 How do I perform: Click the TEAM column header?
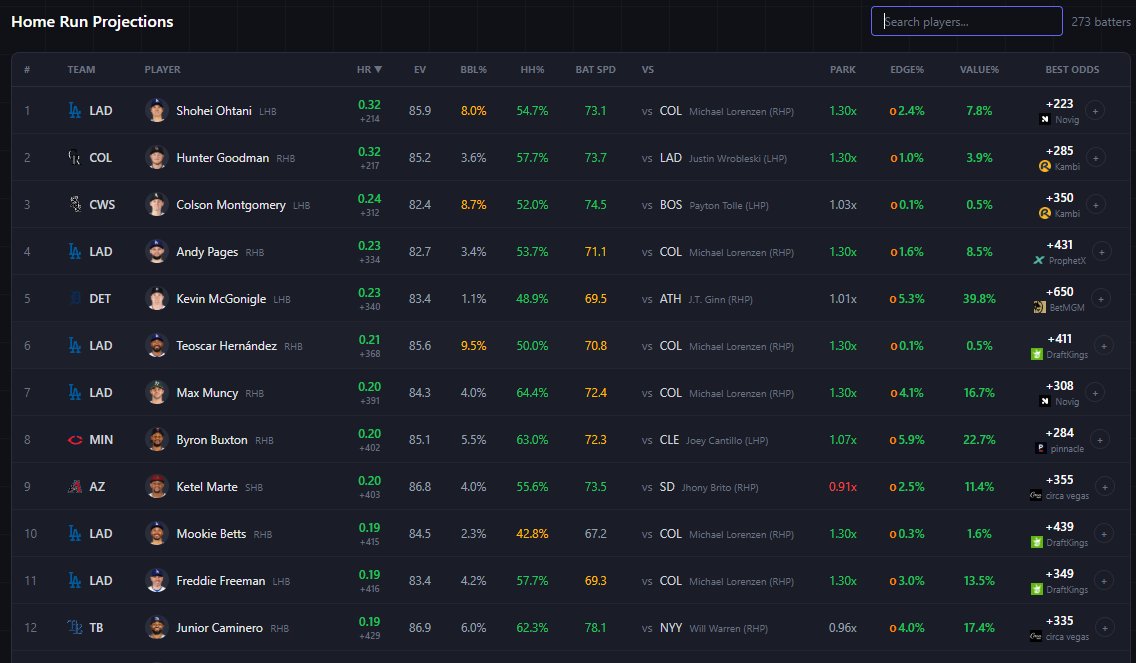(81, 70)
